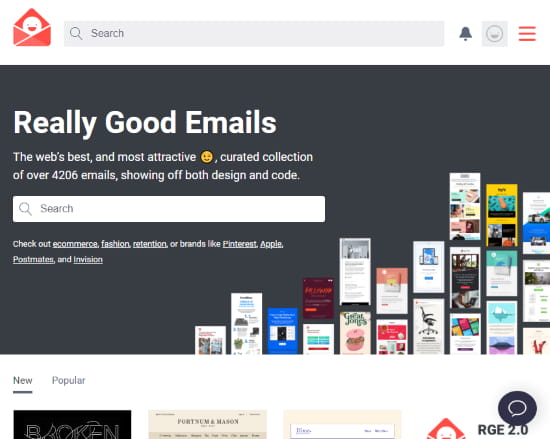Open the Postmates brand link
Viewport: 550px width, 439px height.
[33, 259]
